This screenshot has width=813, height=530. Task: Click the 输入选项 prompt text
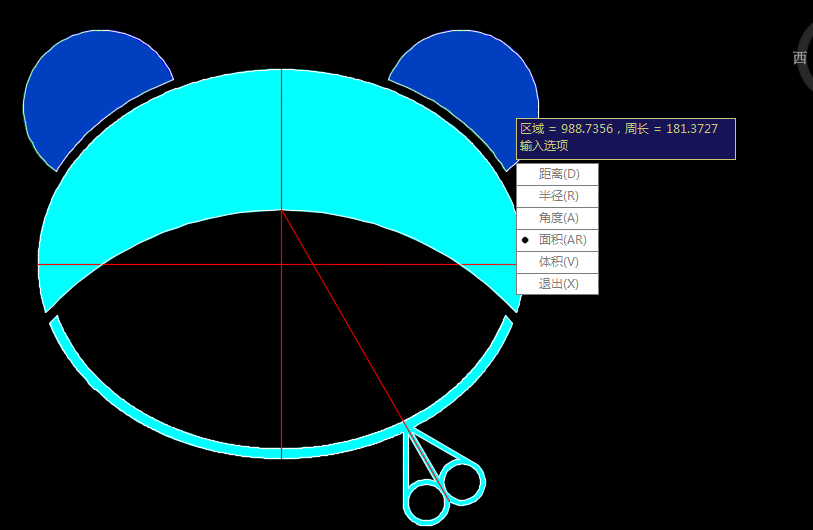pos(544,146)
